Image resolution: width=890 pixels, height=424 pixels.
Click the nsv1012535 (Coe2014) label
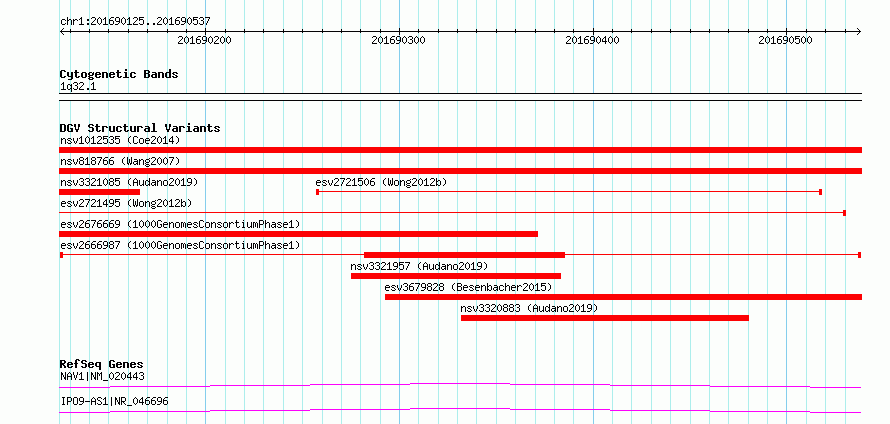point(120,140)
